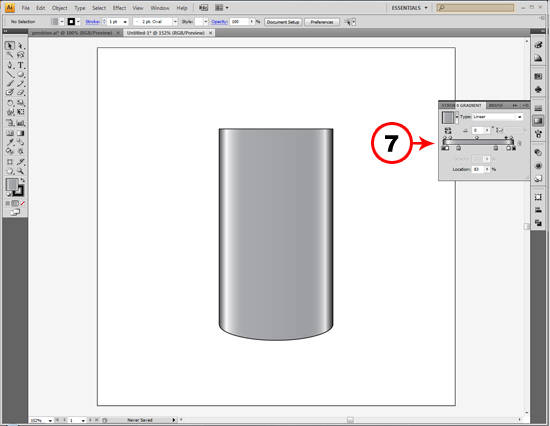Set fill to None in toolbox

(x=23, y=203)
